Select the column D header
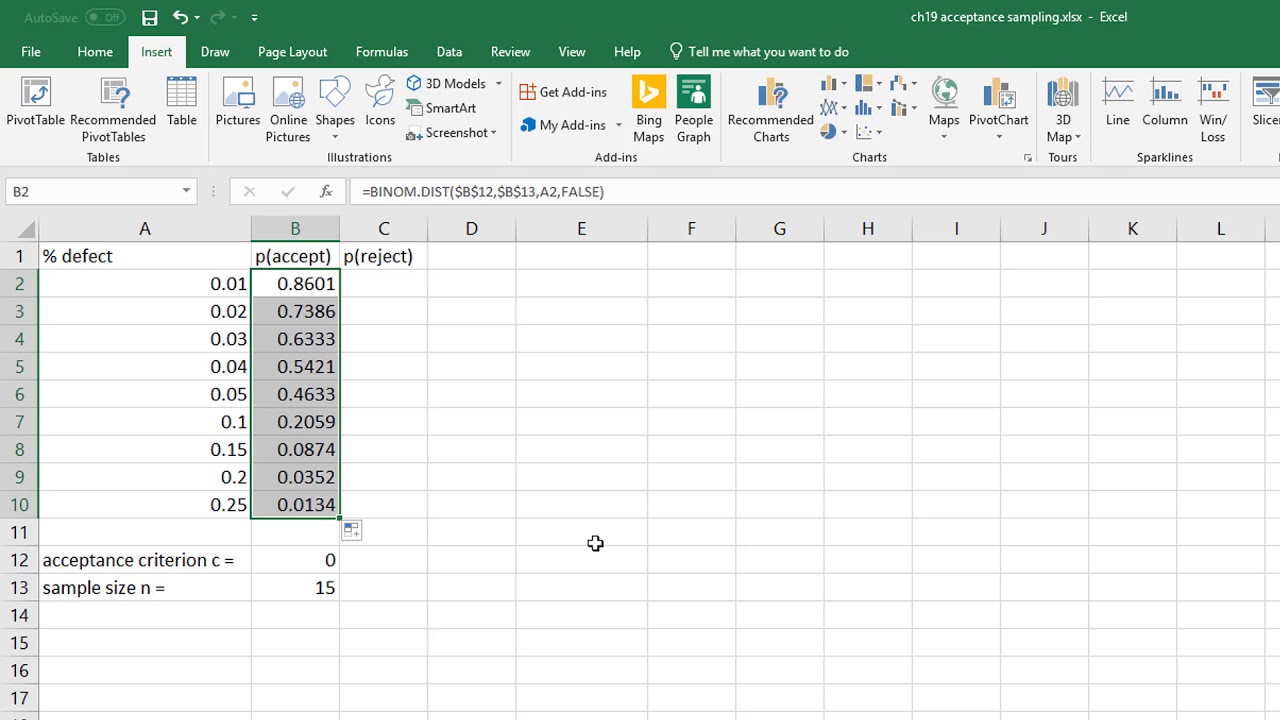The image size is (1280, 720). [471, 229]
